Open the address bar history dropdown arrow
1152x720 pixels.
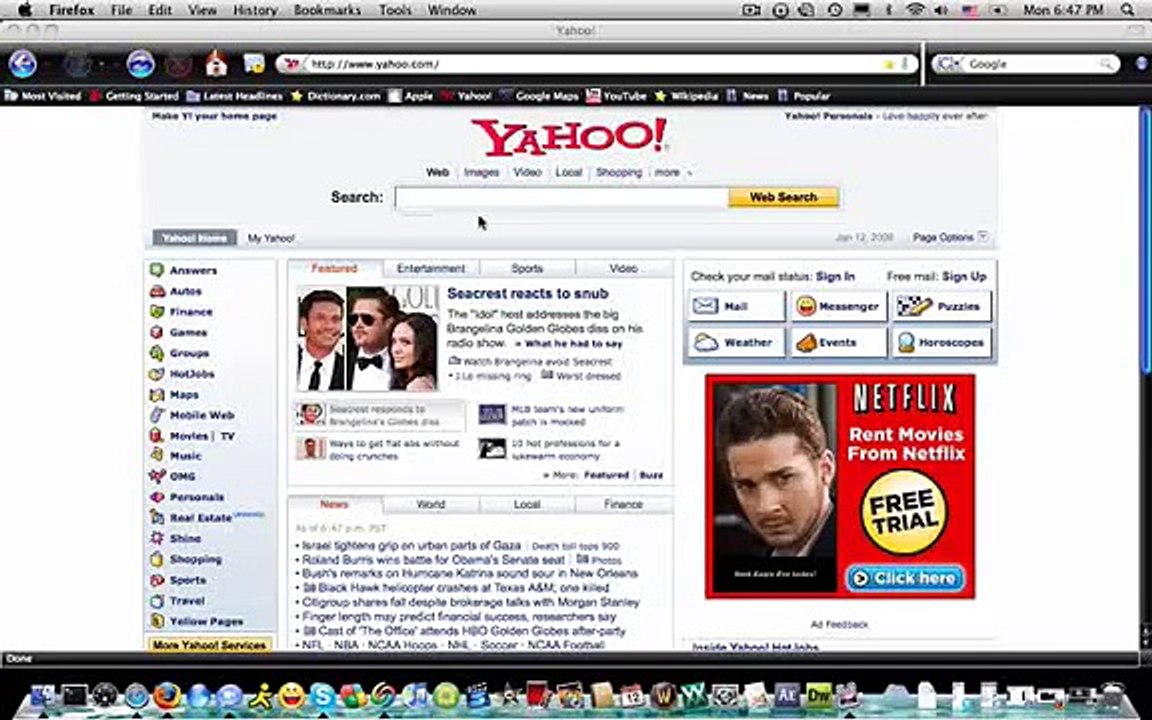click(905, 64)
